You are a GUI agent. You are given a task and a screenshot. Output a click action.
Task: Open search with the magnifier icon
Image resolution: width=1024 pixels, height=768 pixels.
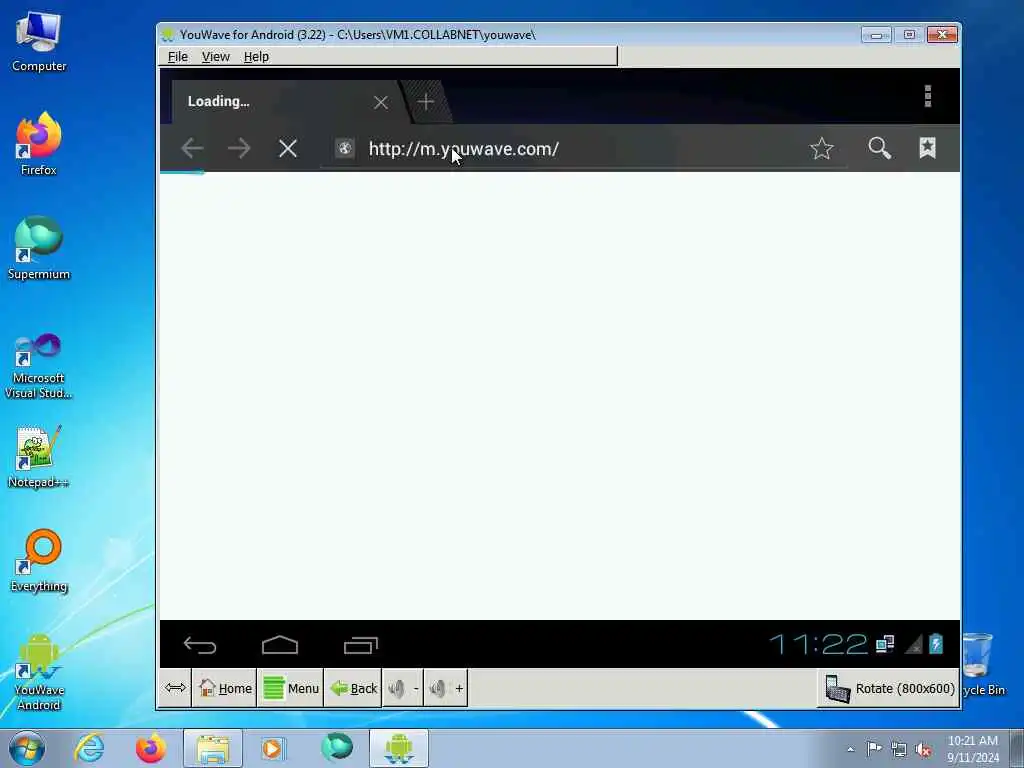pyautogui.click(x=879, y=148)
